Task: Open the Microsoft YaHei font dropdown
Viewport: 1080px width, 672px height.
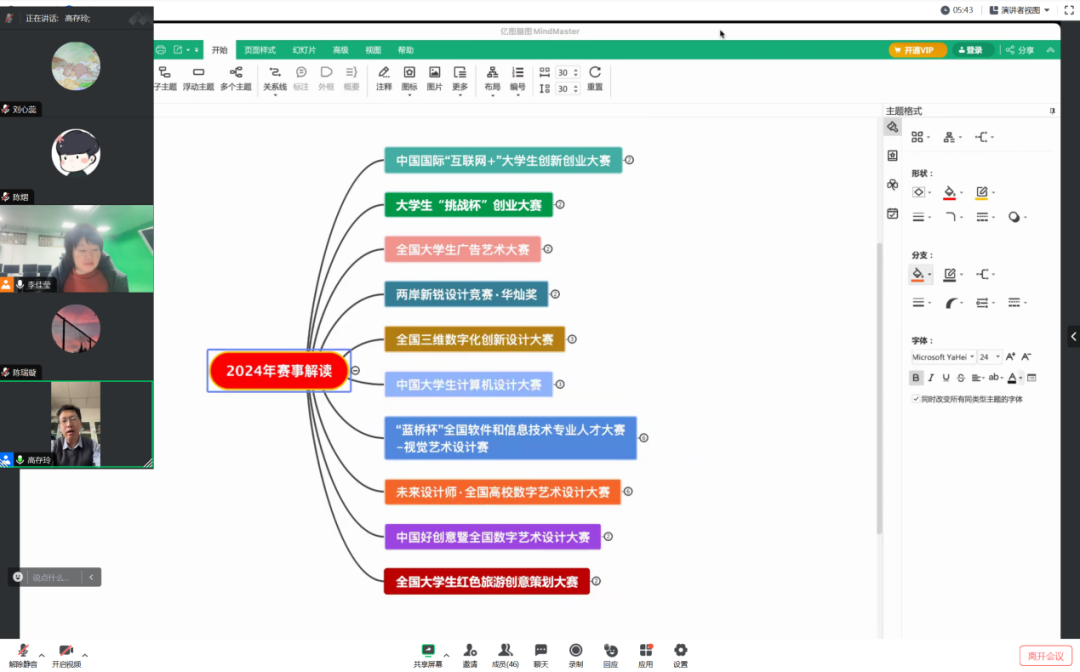Action: (942, 356)
